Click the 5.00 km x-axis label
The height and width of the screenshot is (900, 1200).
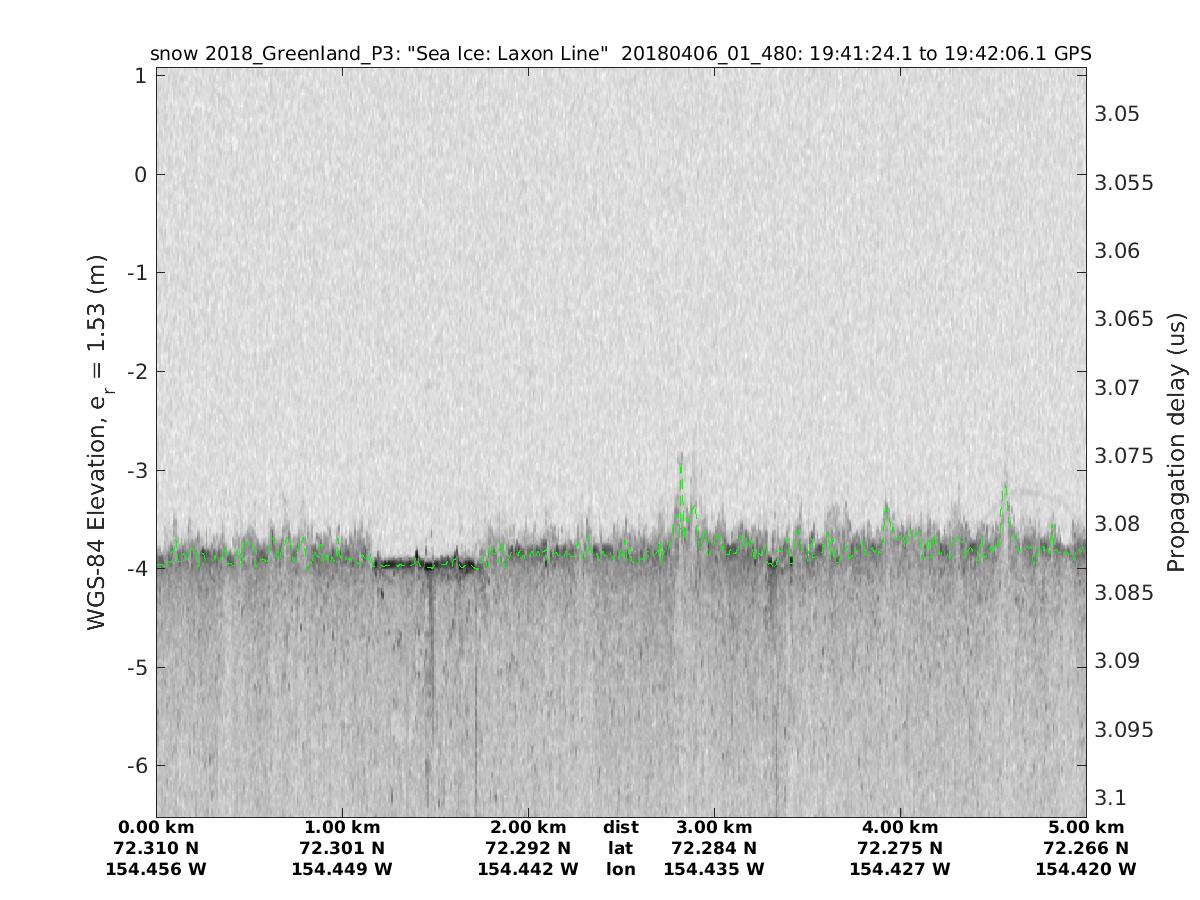[x=1086, y=828]
